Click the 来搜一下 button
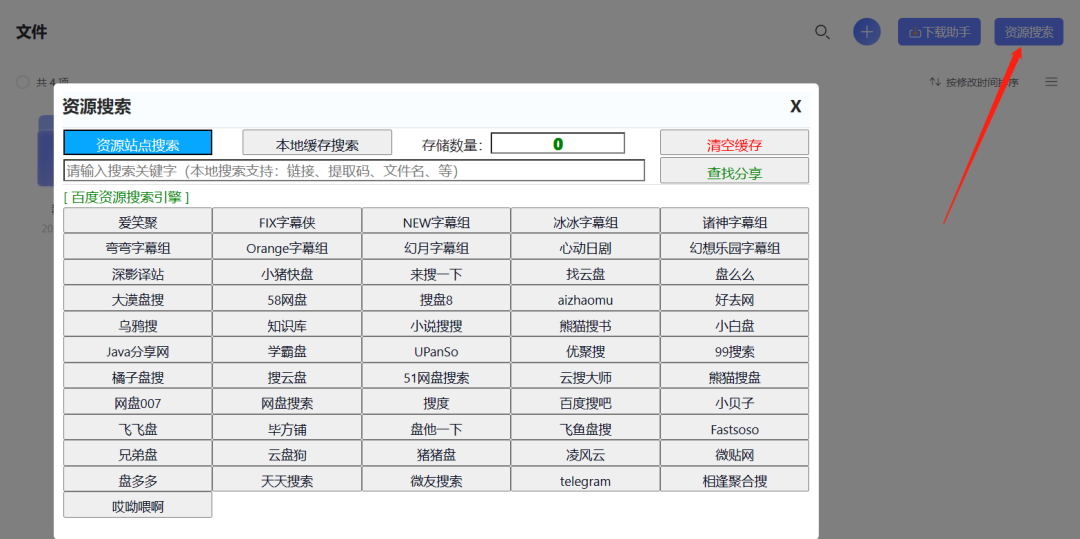1080x539 pixels. pyautogui.click(x=436, y=273)
